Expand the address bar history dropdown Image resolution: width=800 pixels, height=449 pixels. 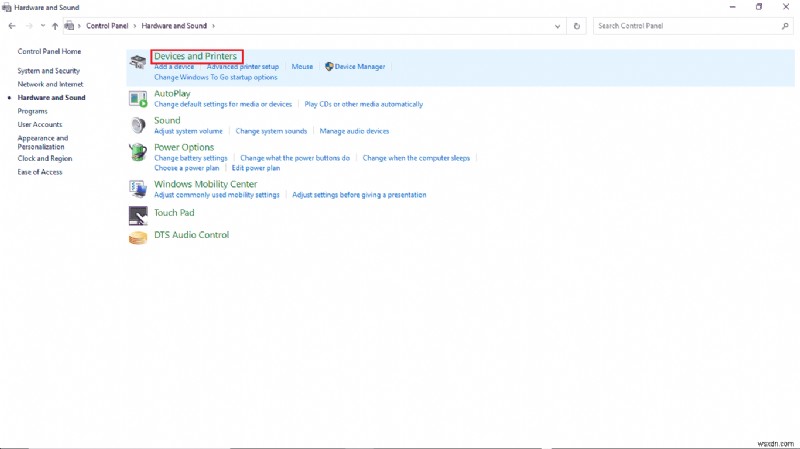557,26
